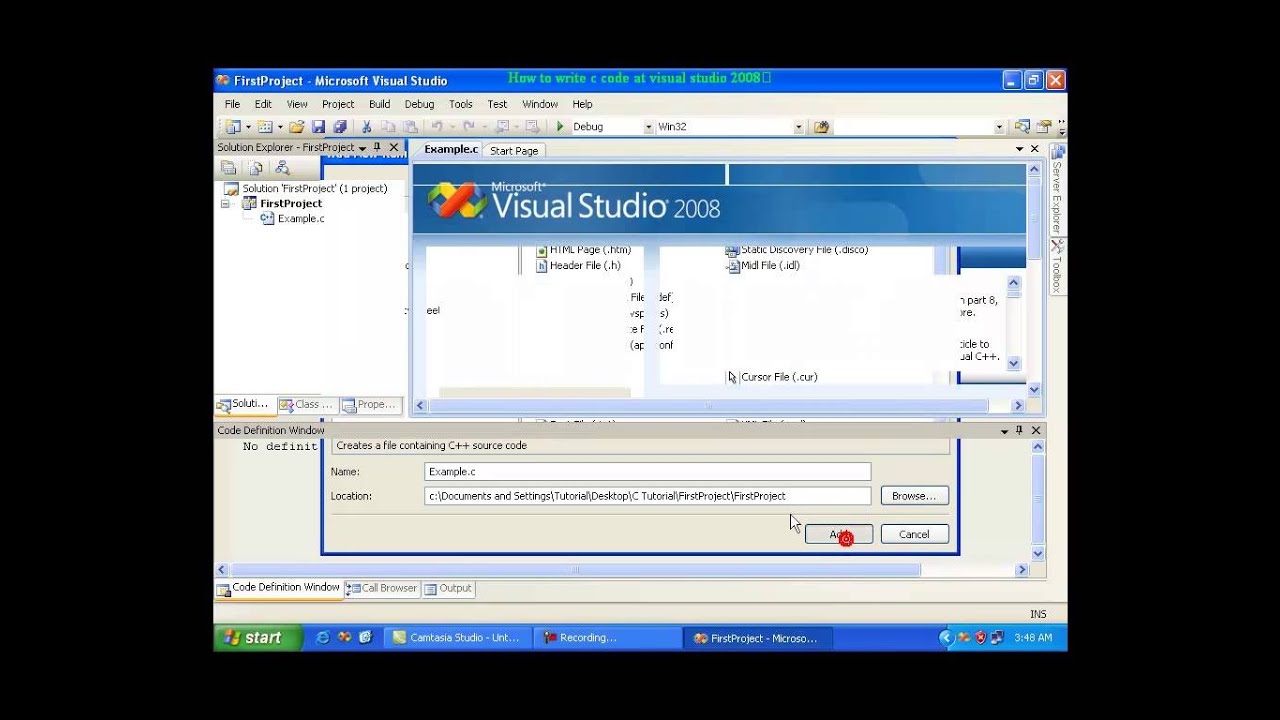Click the Name field containing Example.c
Screen dimensions: 1280x720
(x=647, y=471)
